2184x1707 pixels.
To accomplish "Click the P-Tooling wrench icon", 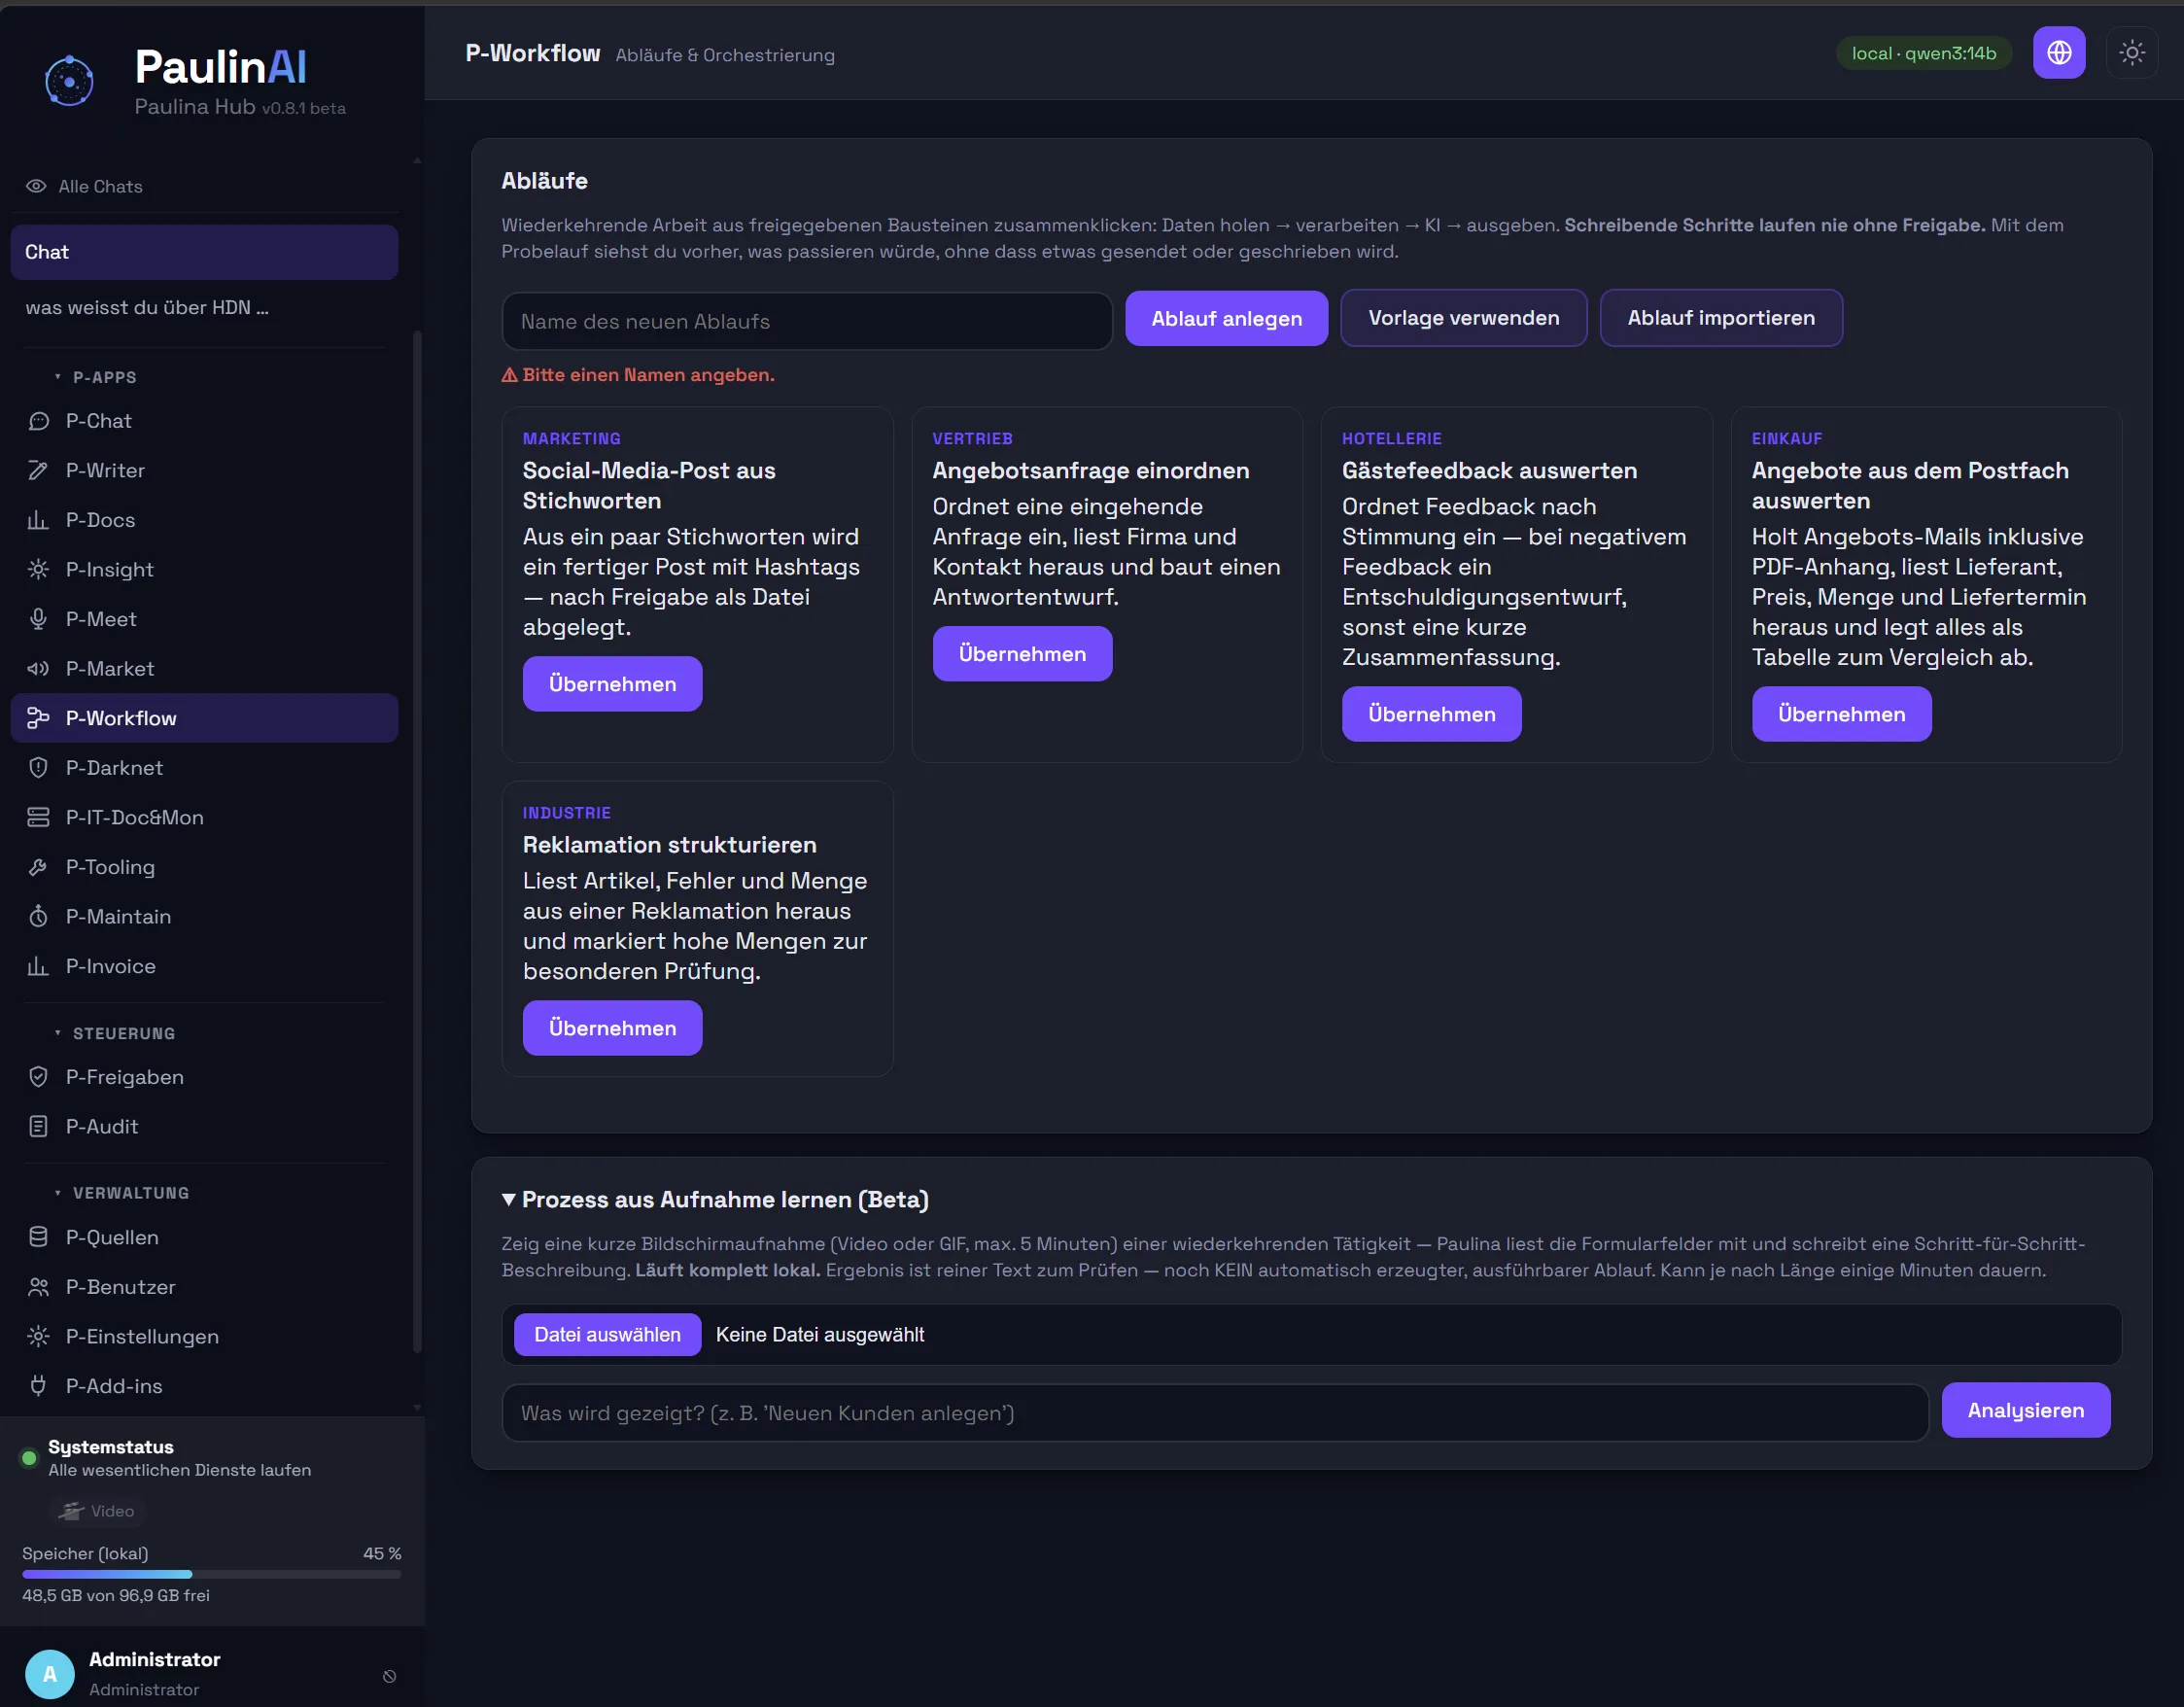I will (x=38, y=867).
